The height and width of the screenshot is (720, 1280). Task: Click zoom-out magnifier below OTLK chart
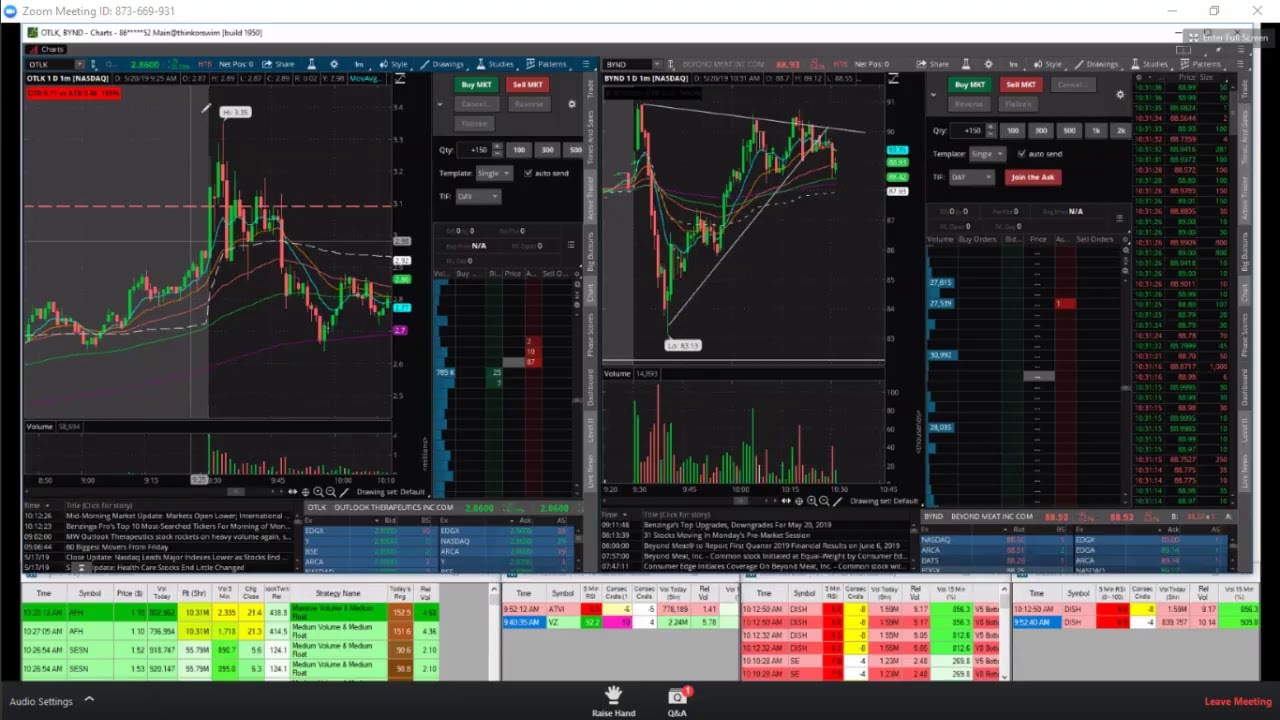point(331,492)
